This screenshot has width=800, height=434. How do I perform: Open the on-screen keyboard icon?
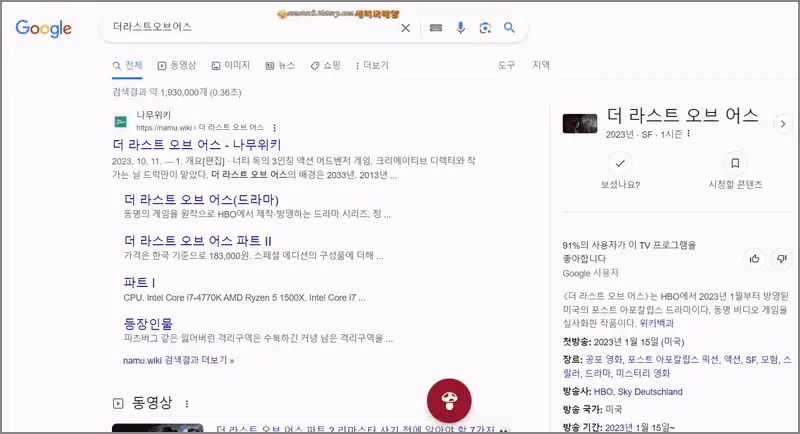click(436, 28)
